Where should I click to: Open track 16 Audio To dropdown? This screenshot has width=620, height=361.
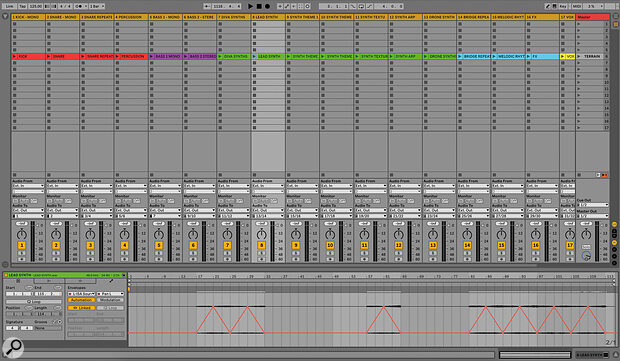click(x=542, y=210)
